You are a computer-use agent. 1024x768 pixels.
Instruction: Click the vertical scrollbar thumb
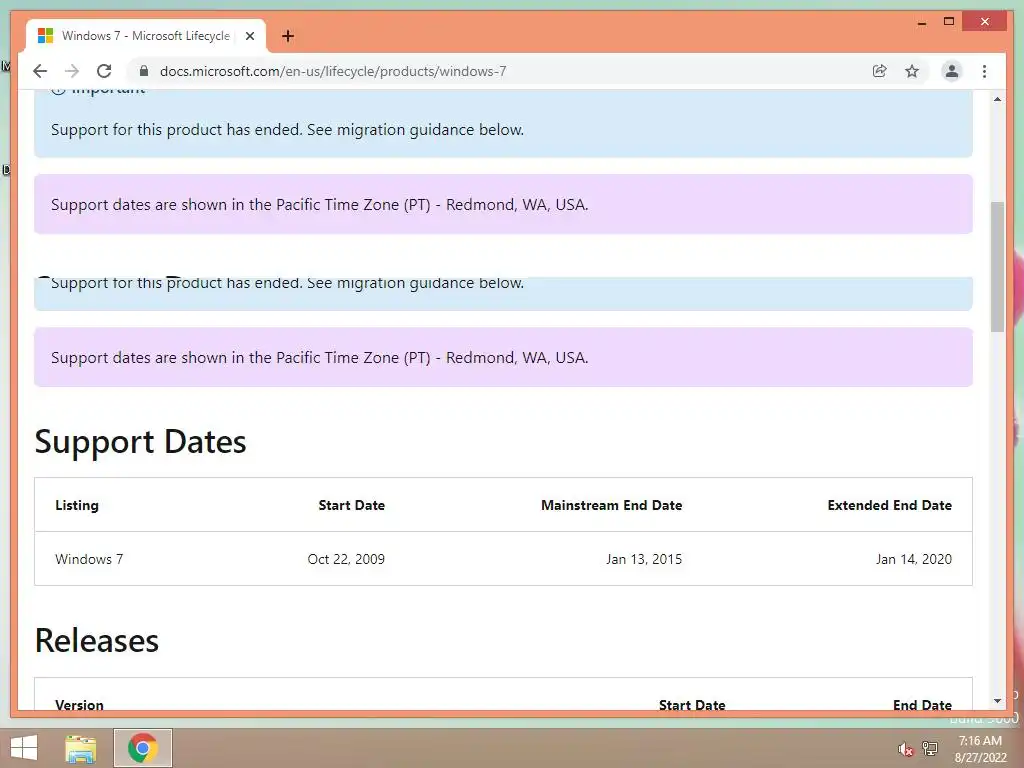pos(997,267)
